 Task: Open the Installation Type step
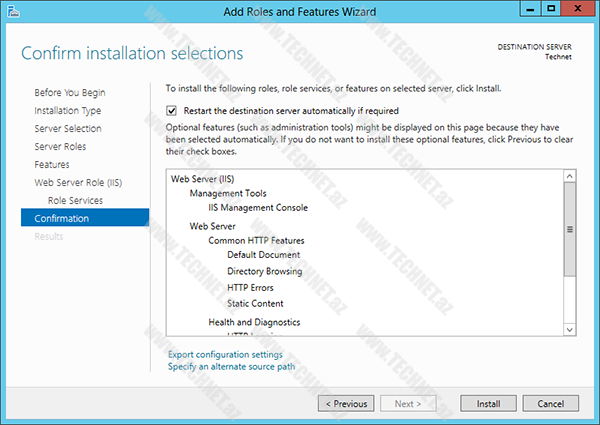[67, 110]
